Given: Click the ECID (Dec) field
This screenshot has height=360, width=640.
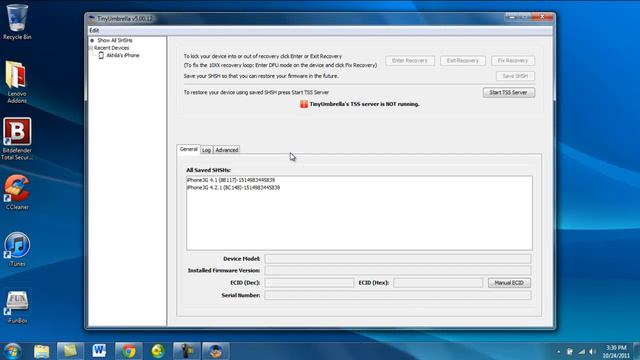Looking at the screenshot, I should coord(309,282).
